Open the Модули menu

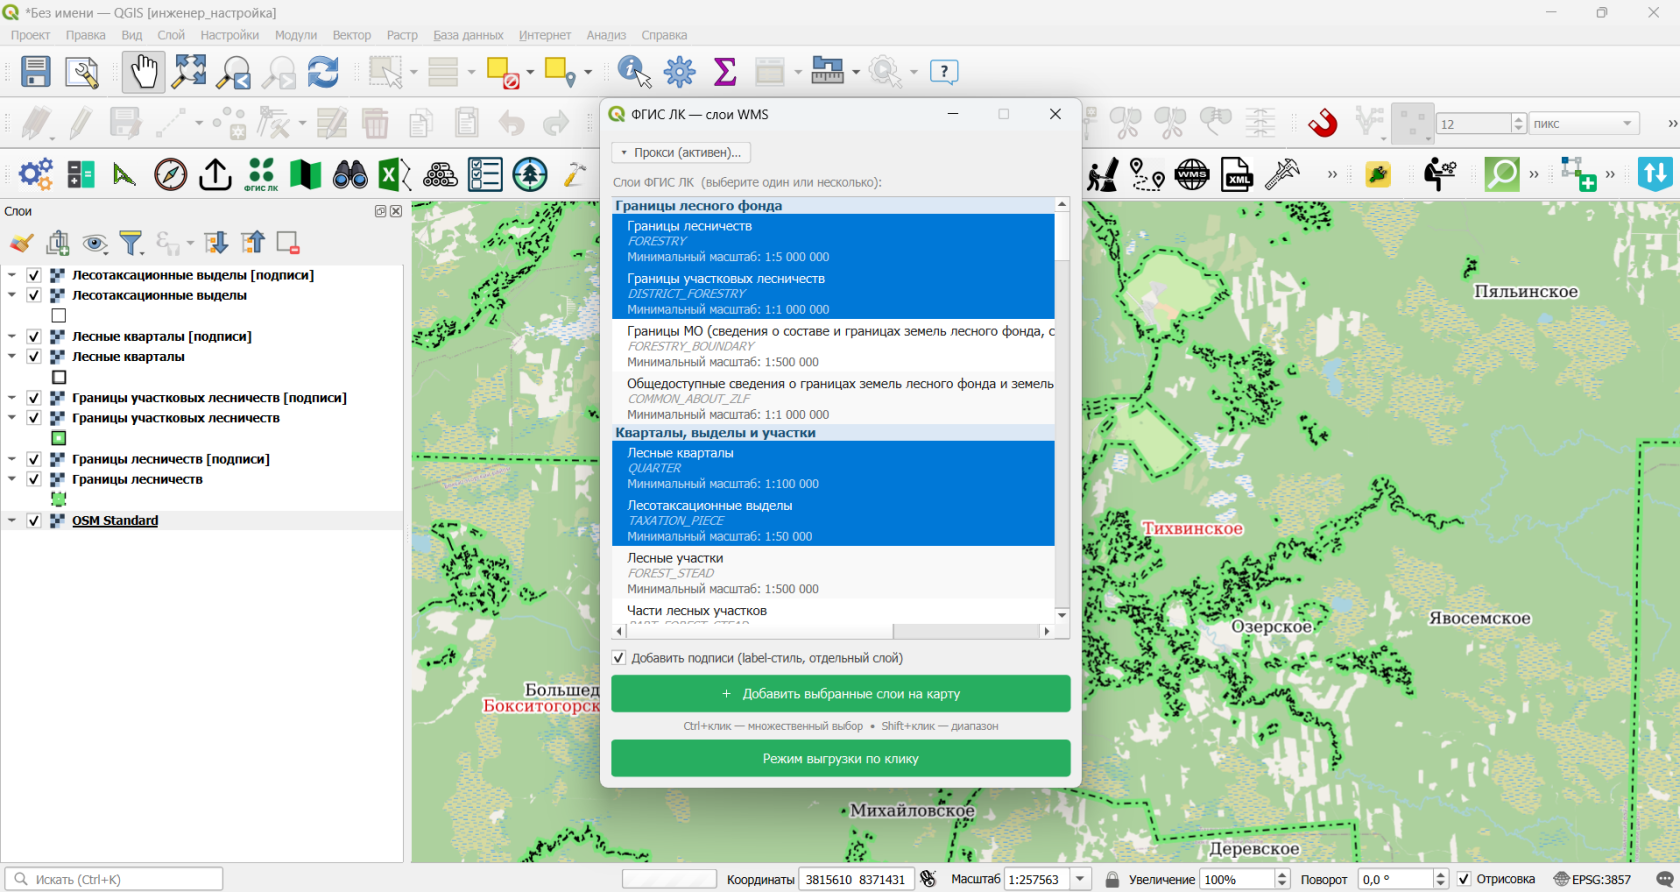[296, 35]
